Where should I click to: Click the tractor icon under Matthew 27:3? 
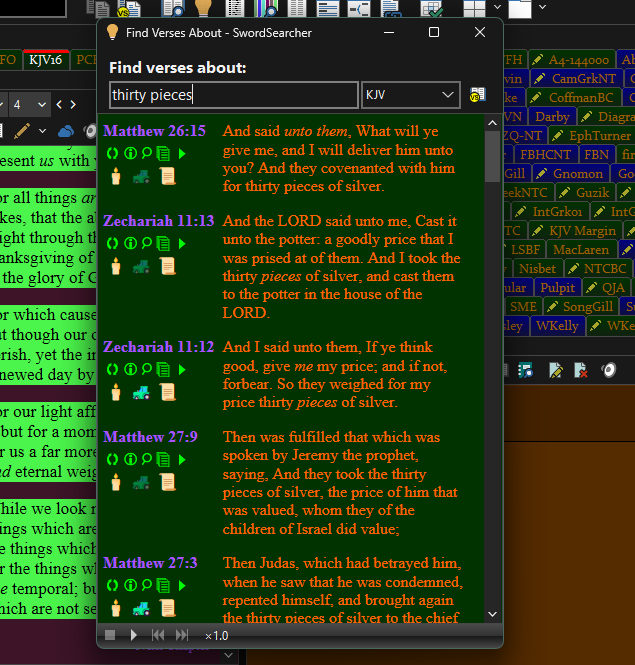click(x=141, y=609)
